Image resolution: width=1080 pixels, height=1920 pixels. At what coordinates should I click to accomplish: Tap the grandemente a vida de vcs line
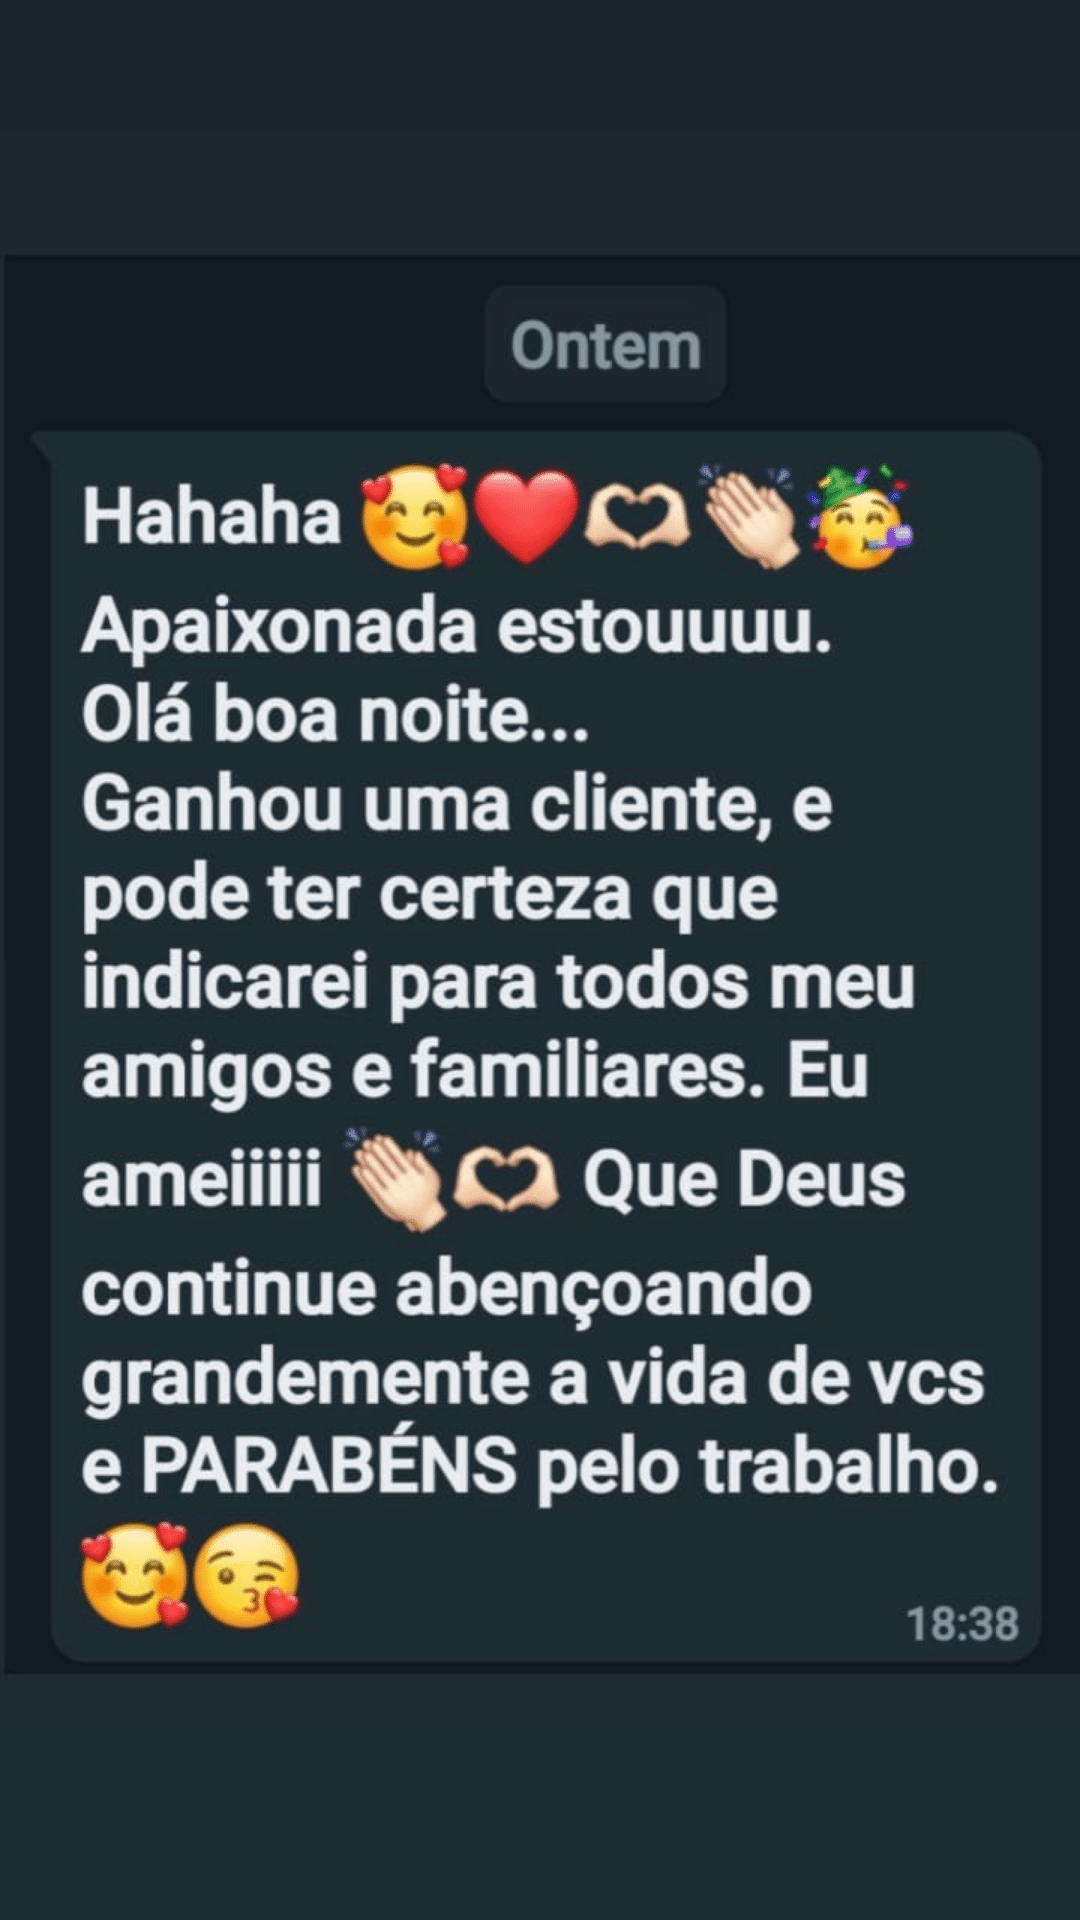coord(533,1378)
